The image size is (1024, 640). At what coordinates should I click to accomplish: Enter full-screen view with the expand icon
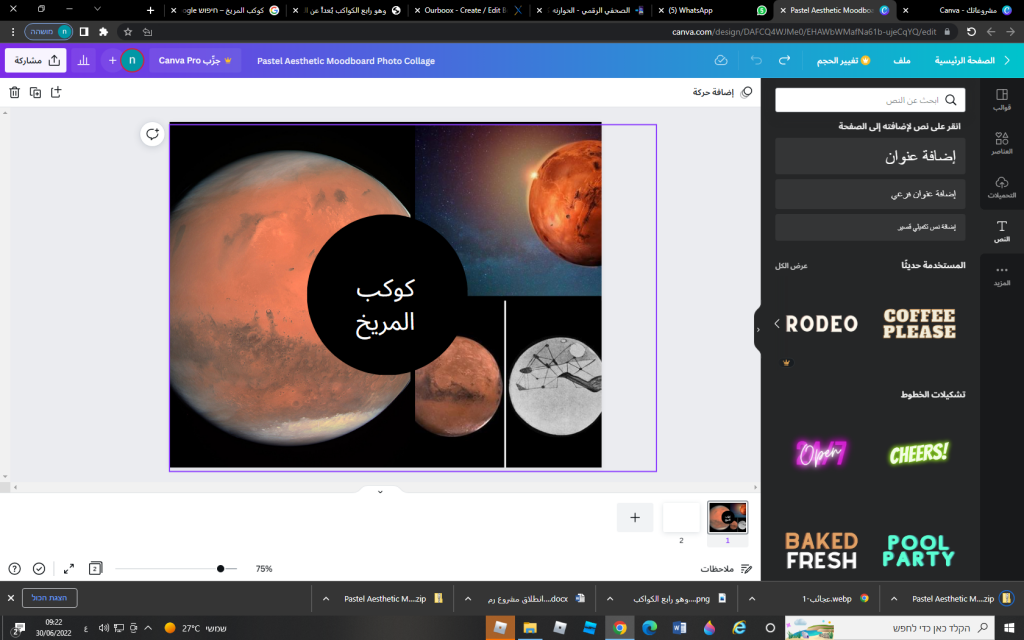pos(68,568)
